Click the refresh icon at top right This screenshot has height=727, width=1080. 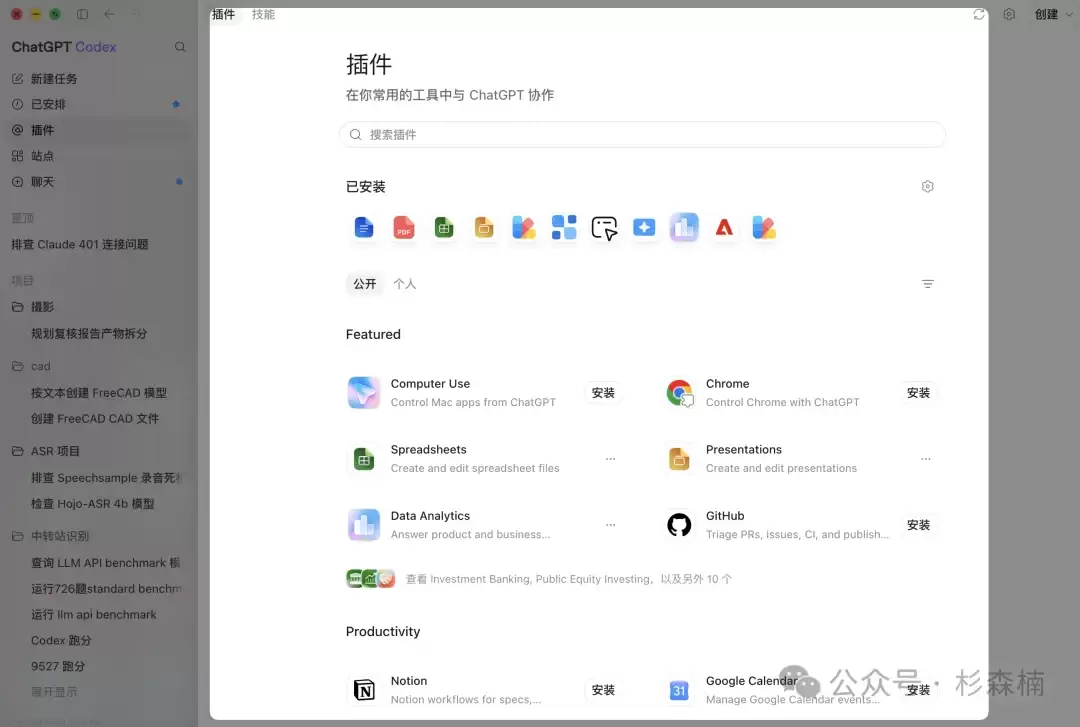pos(979,14)
